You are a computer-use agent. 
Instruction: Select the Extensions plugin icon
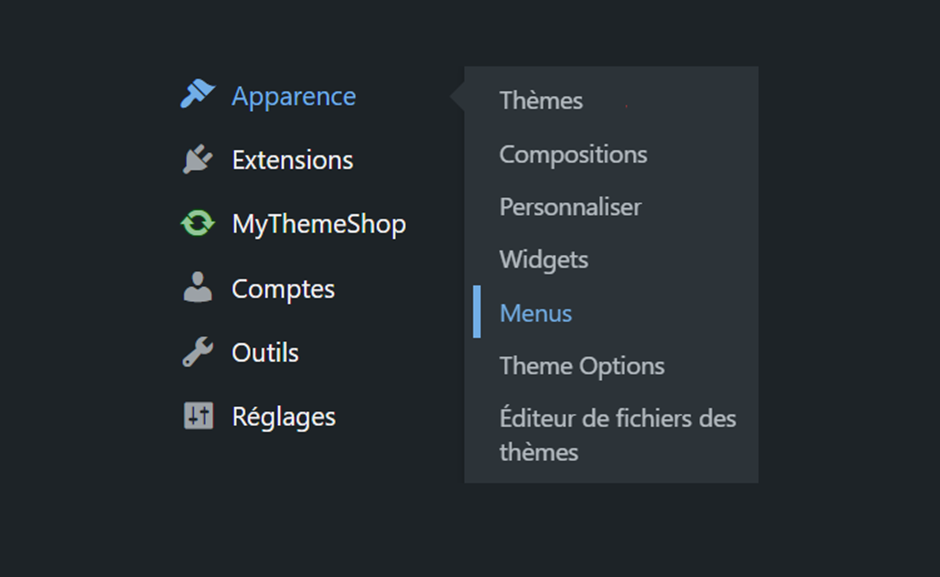click(198, 159)
